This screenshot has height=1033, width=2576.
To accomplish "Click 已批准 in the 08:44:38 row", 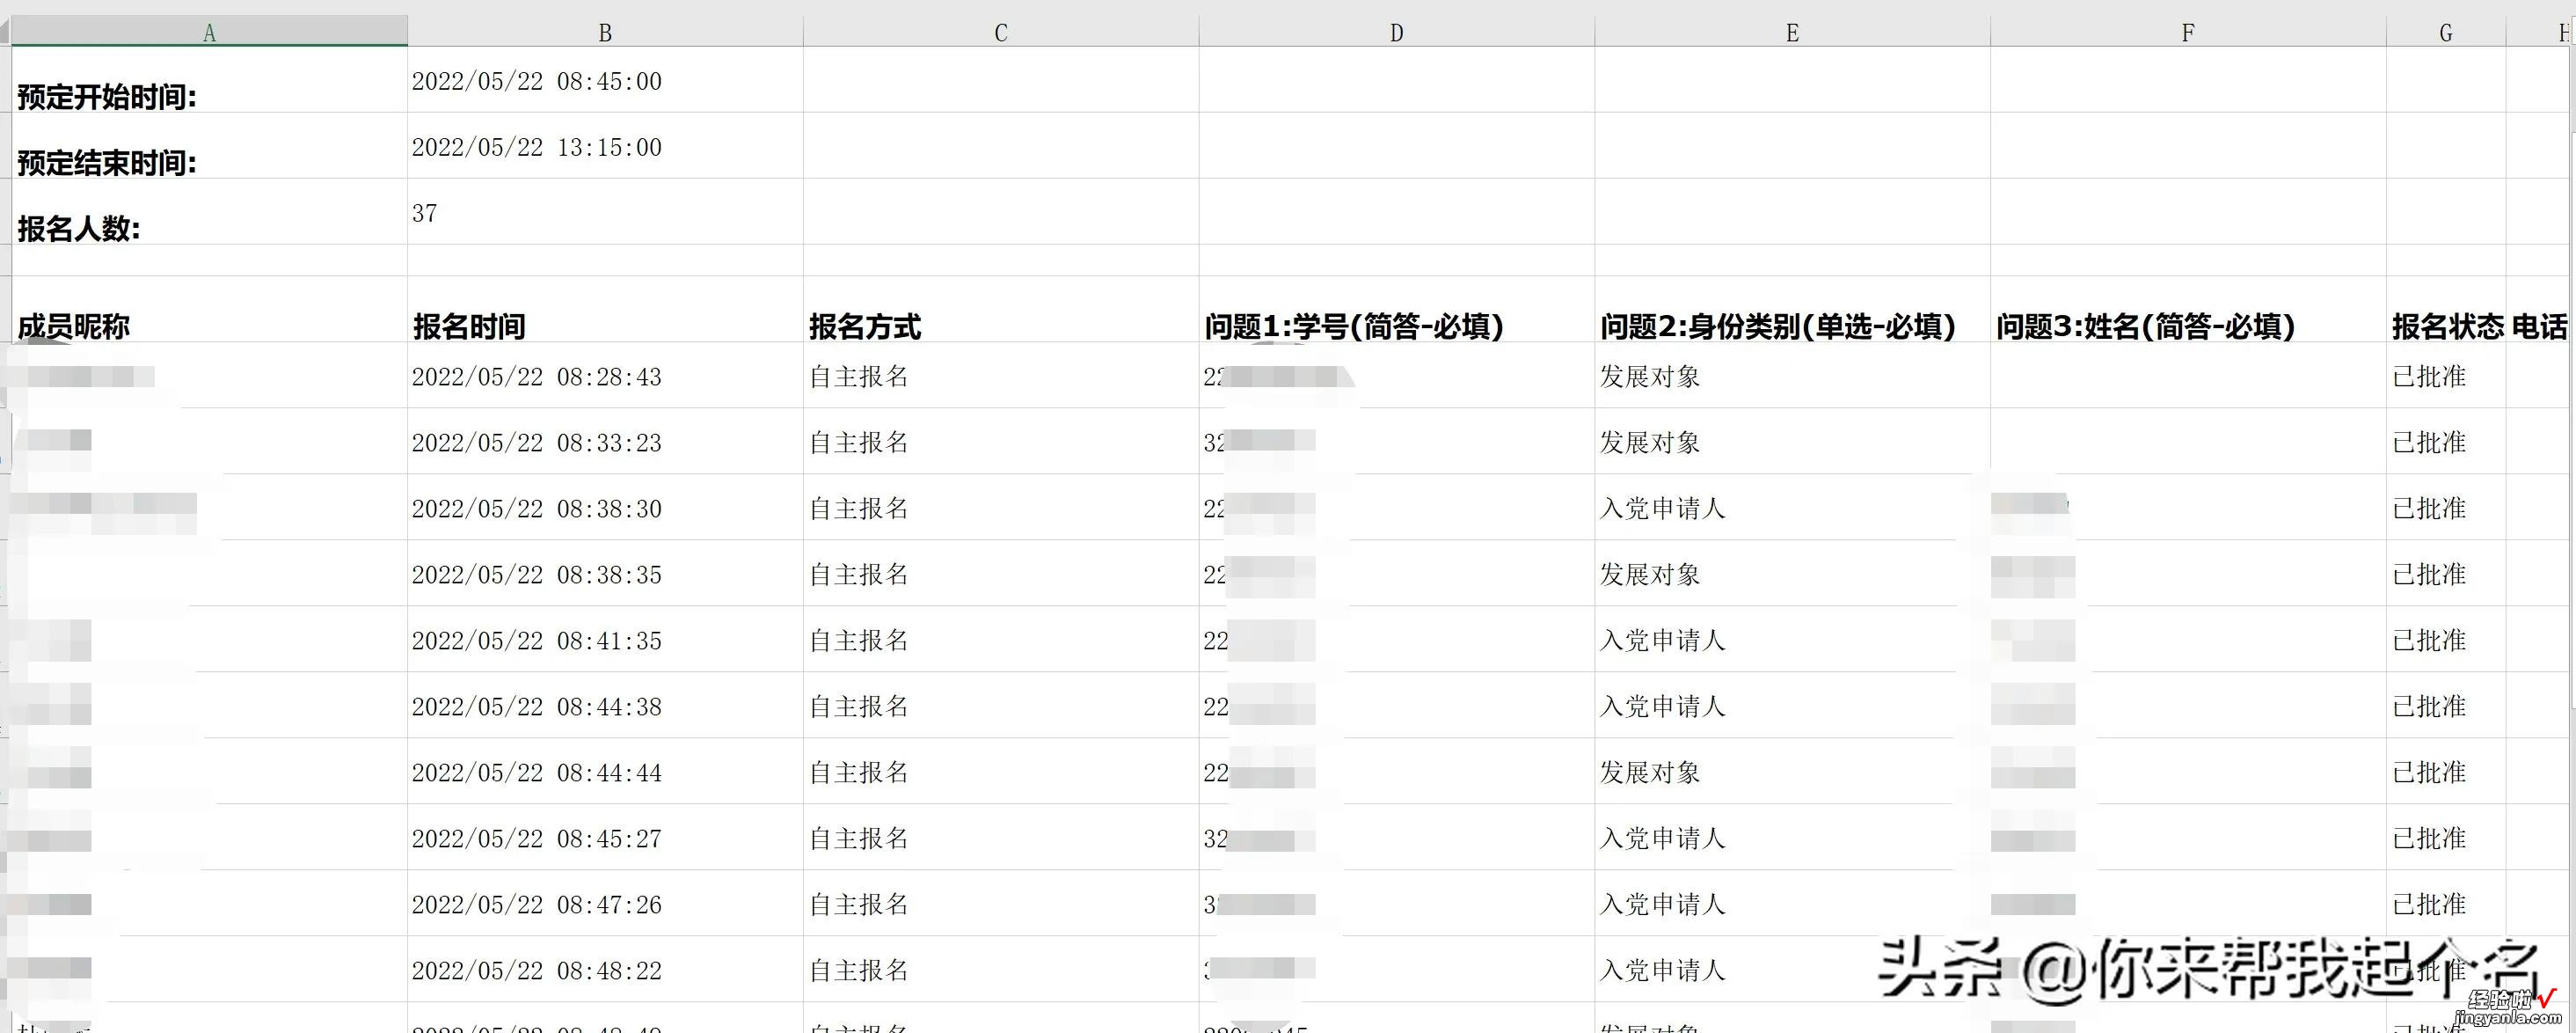I will tap(2430, 707).
